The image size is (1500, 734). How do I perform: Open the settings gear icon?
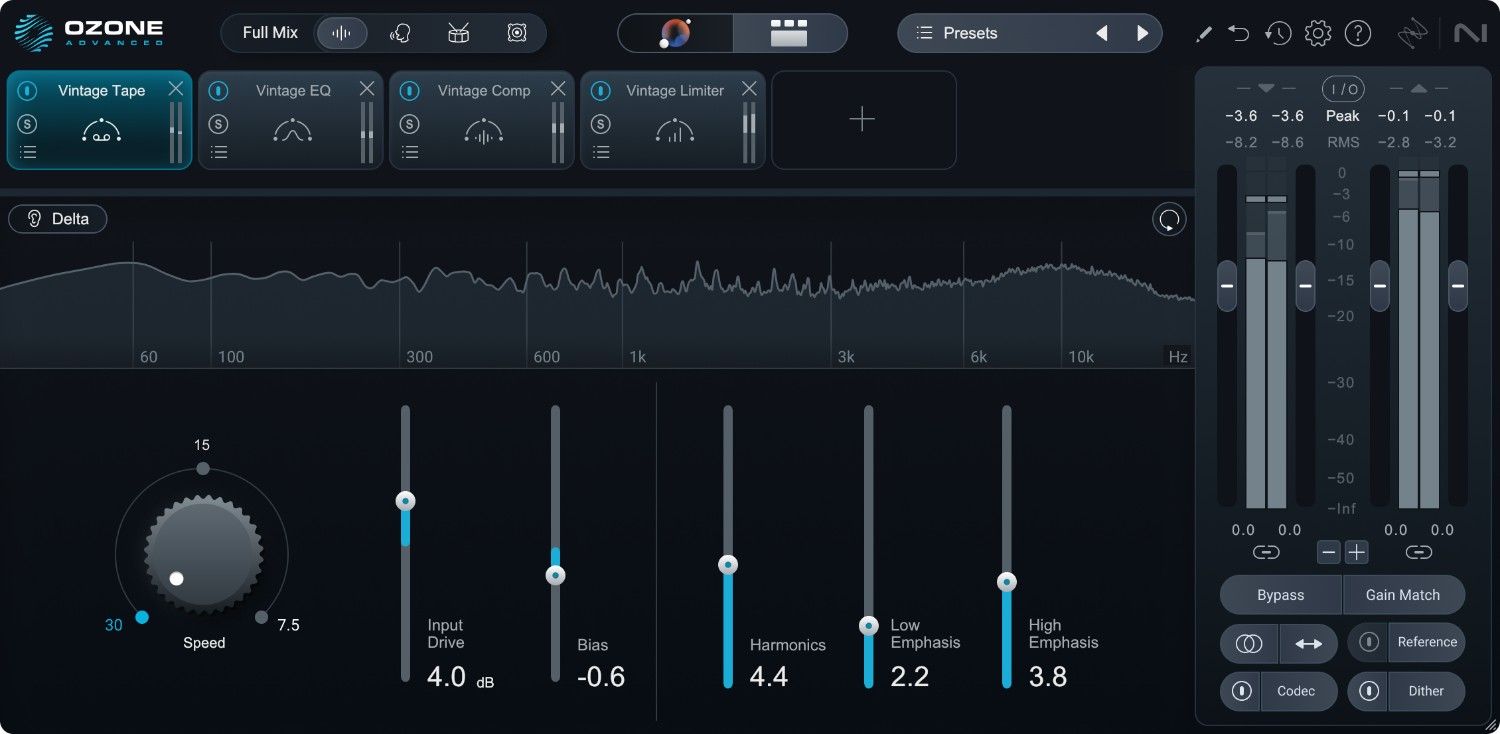(1318, 33)
